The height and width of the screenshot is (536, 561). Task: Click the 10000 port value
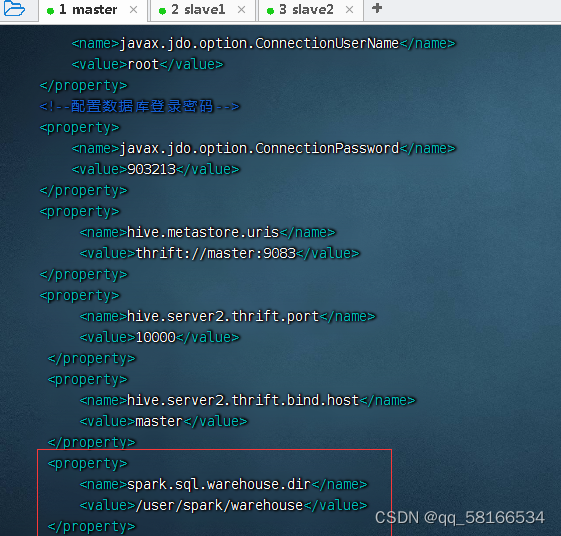(x=156, y=337)
